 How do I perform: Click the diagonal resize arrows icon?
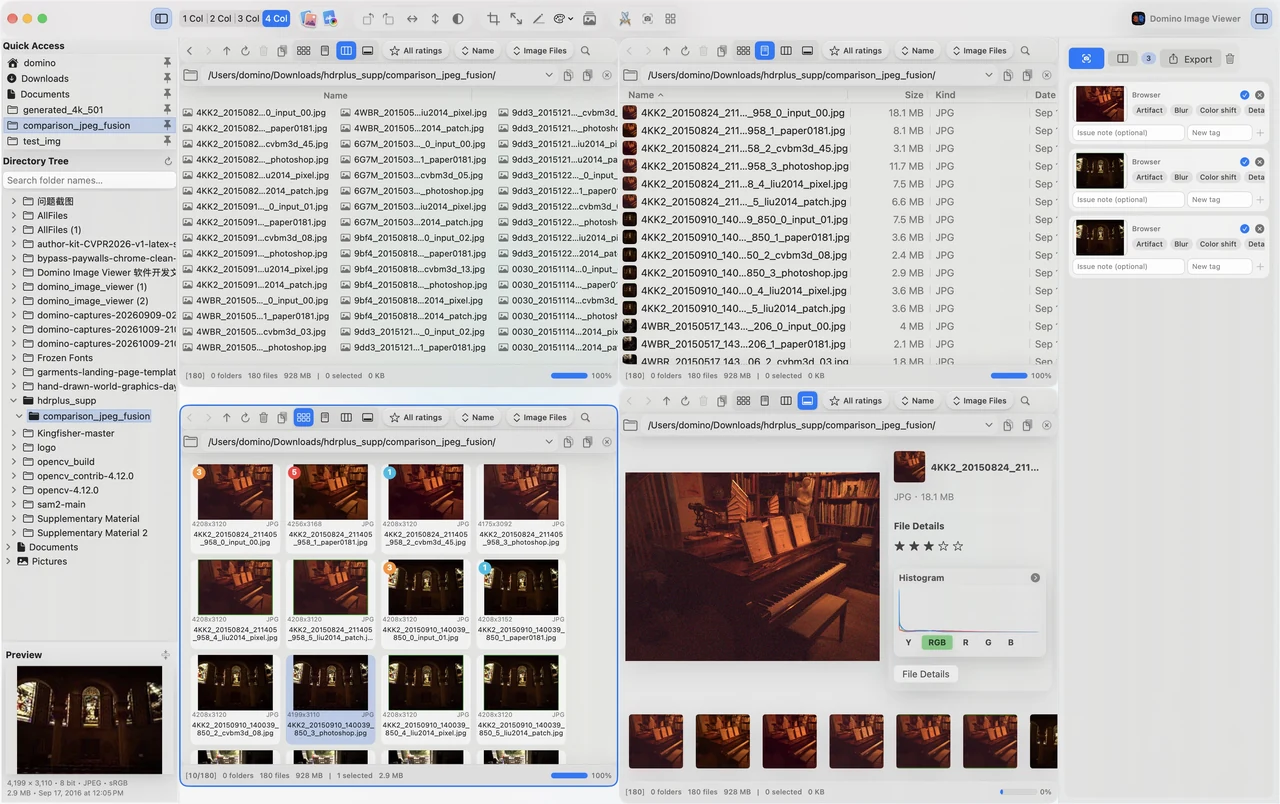click(x=516, y=18)
